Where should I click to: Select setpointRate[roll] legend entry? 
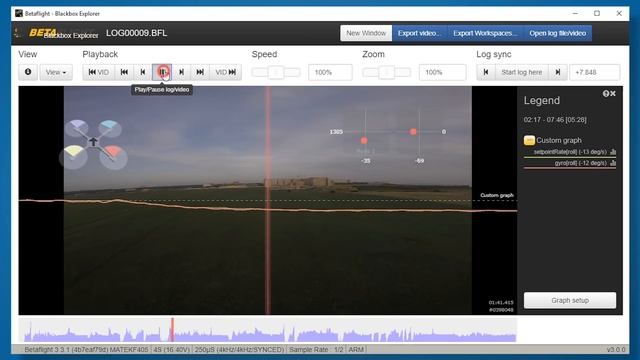point(570,152)
